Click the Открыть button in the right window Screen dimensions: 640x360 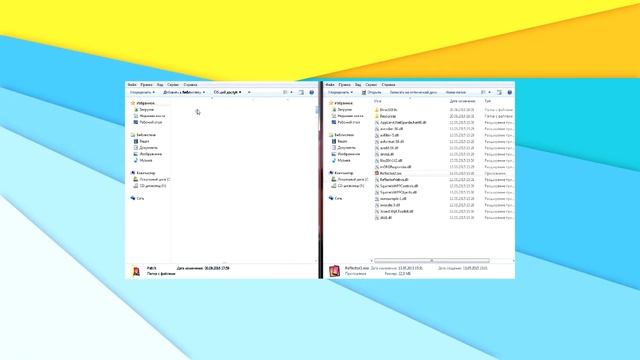pos(371,93)
